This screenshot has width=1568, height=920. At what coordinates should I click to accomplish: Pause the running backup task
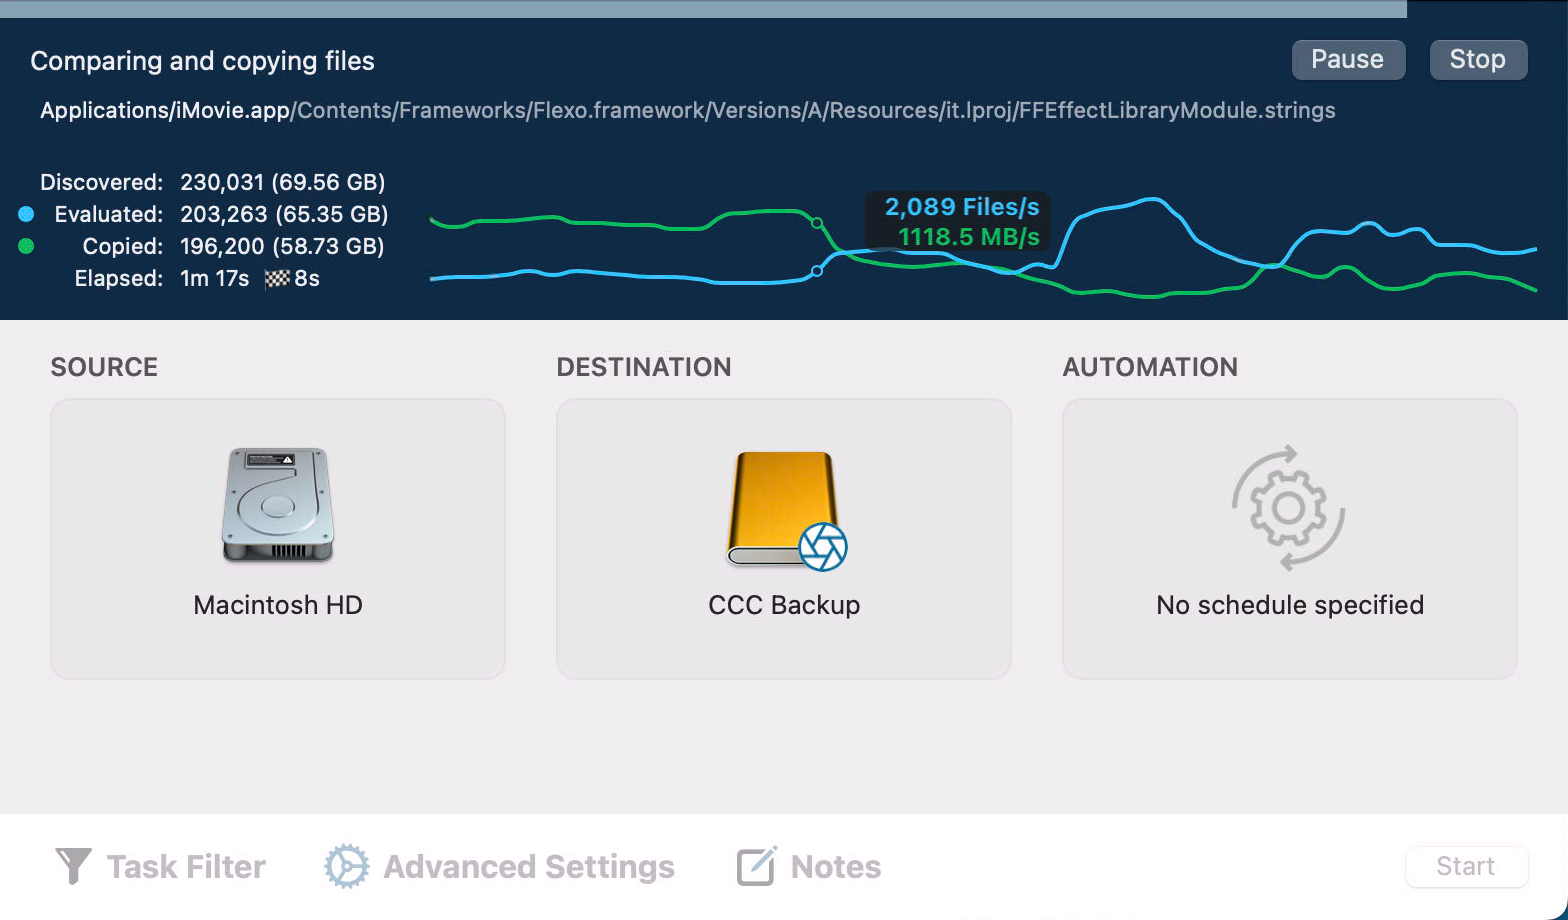pos(1348,60)
